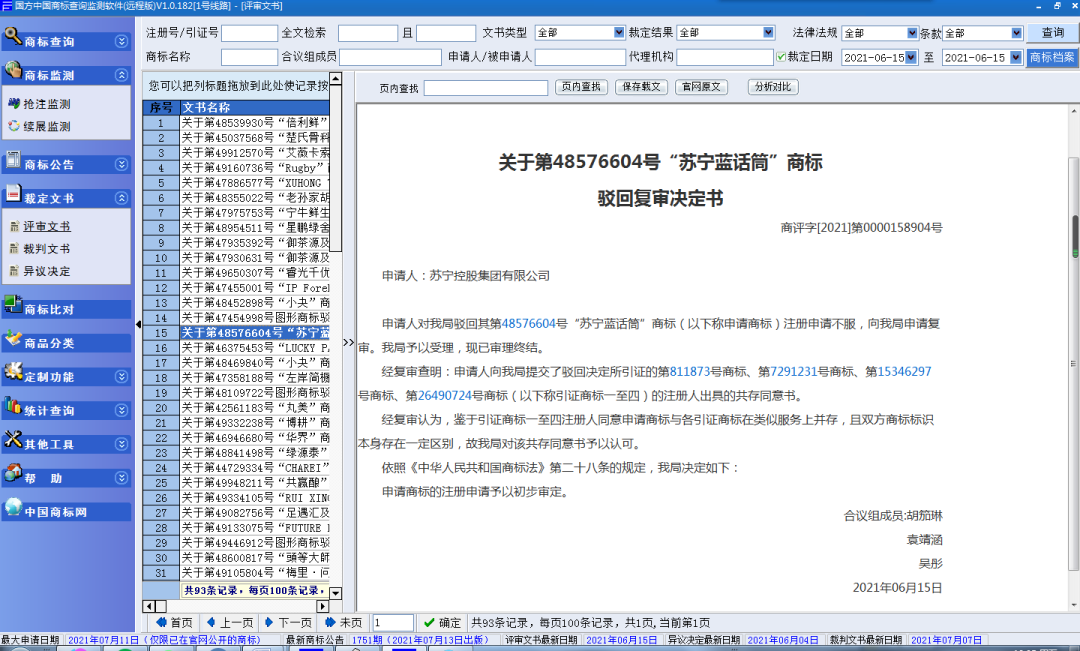1080x651 pixels.
Task: Focus the 注册号/引证号 input field
Action: coord(249,33)
